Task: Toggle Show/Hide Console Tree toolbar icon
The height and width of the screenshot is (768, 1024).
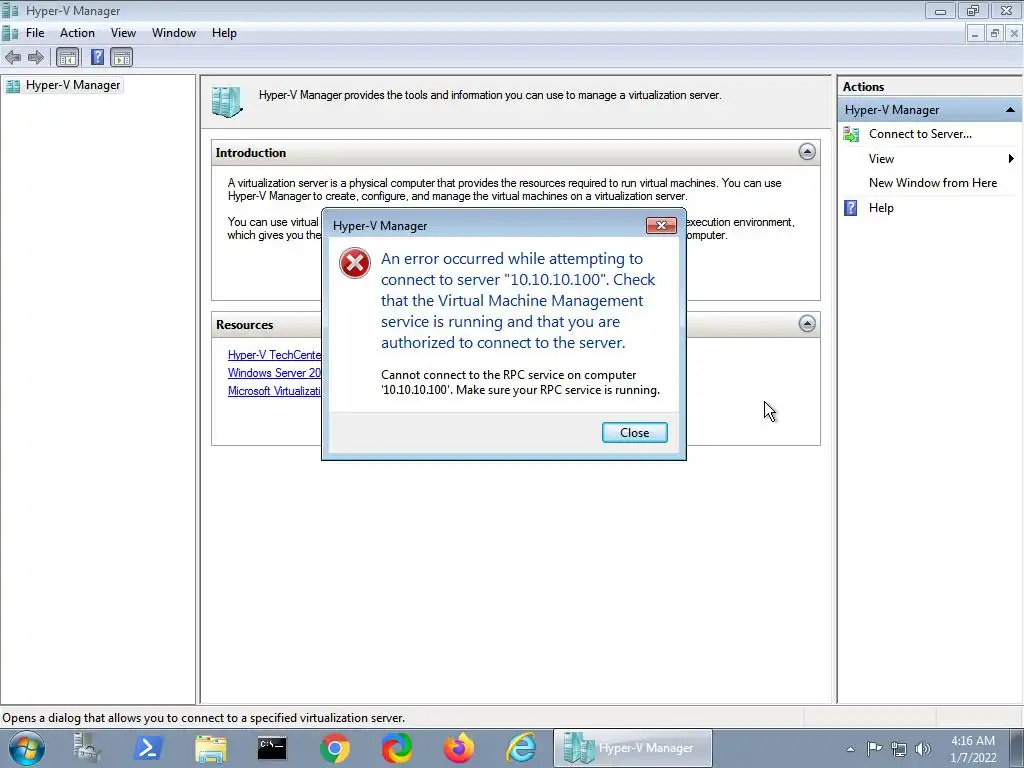Action: coord(67,57)
